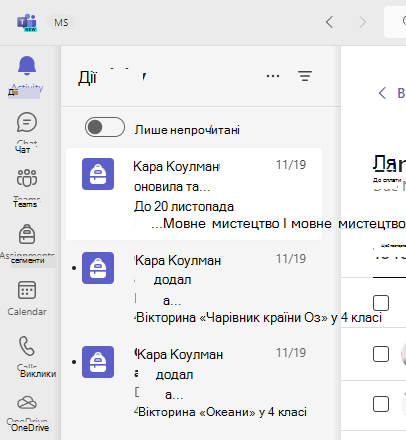Image resolution: width=406 pixels, height=440 pixels.
Task: Open the filter icon in Дії panel
Action: click(x=305, y=76)
